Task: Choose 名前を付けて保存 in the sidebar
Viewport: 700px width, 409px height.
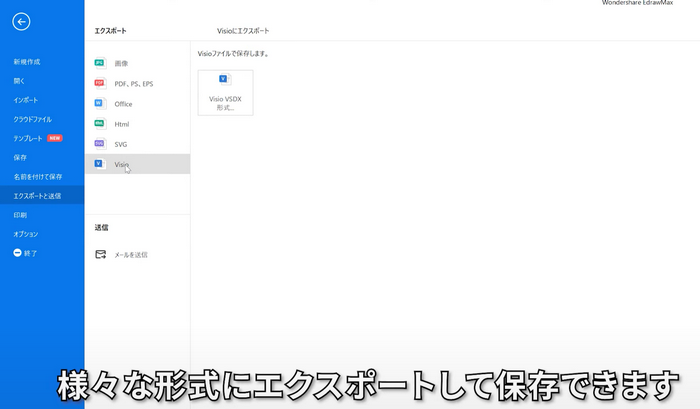Action: pyautogui.click(x=38, y=177)
